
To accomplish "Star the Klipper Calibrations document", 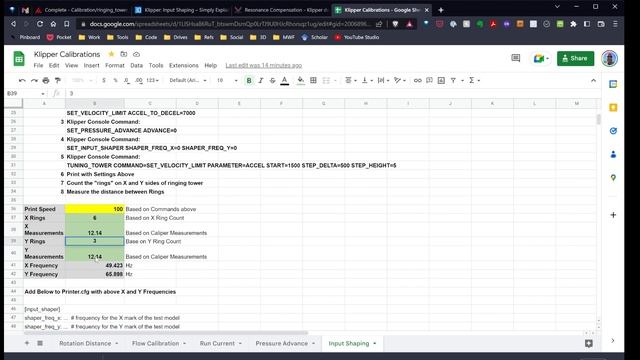I will click(x=111, y=54).
